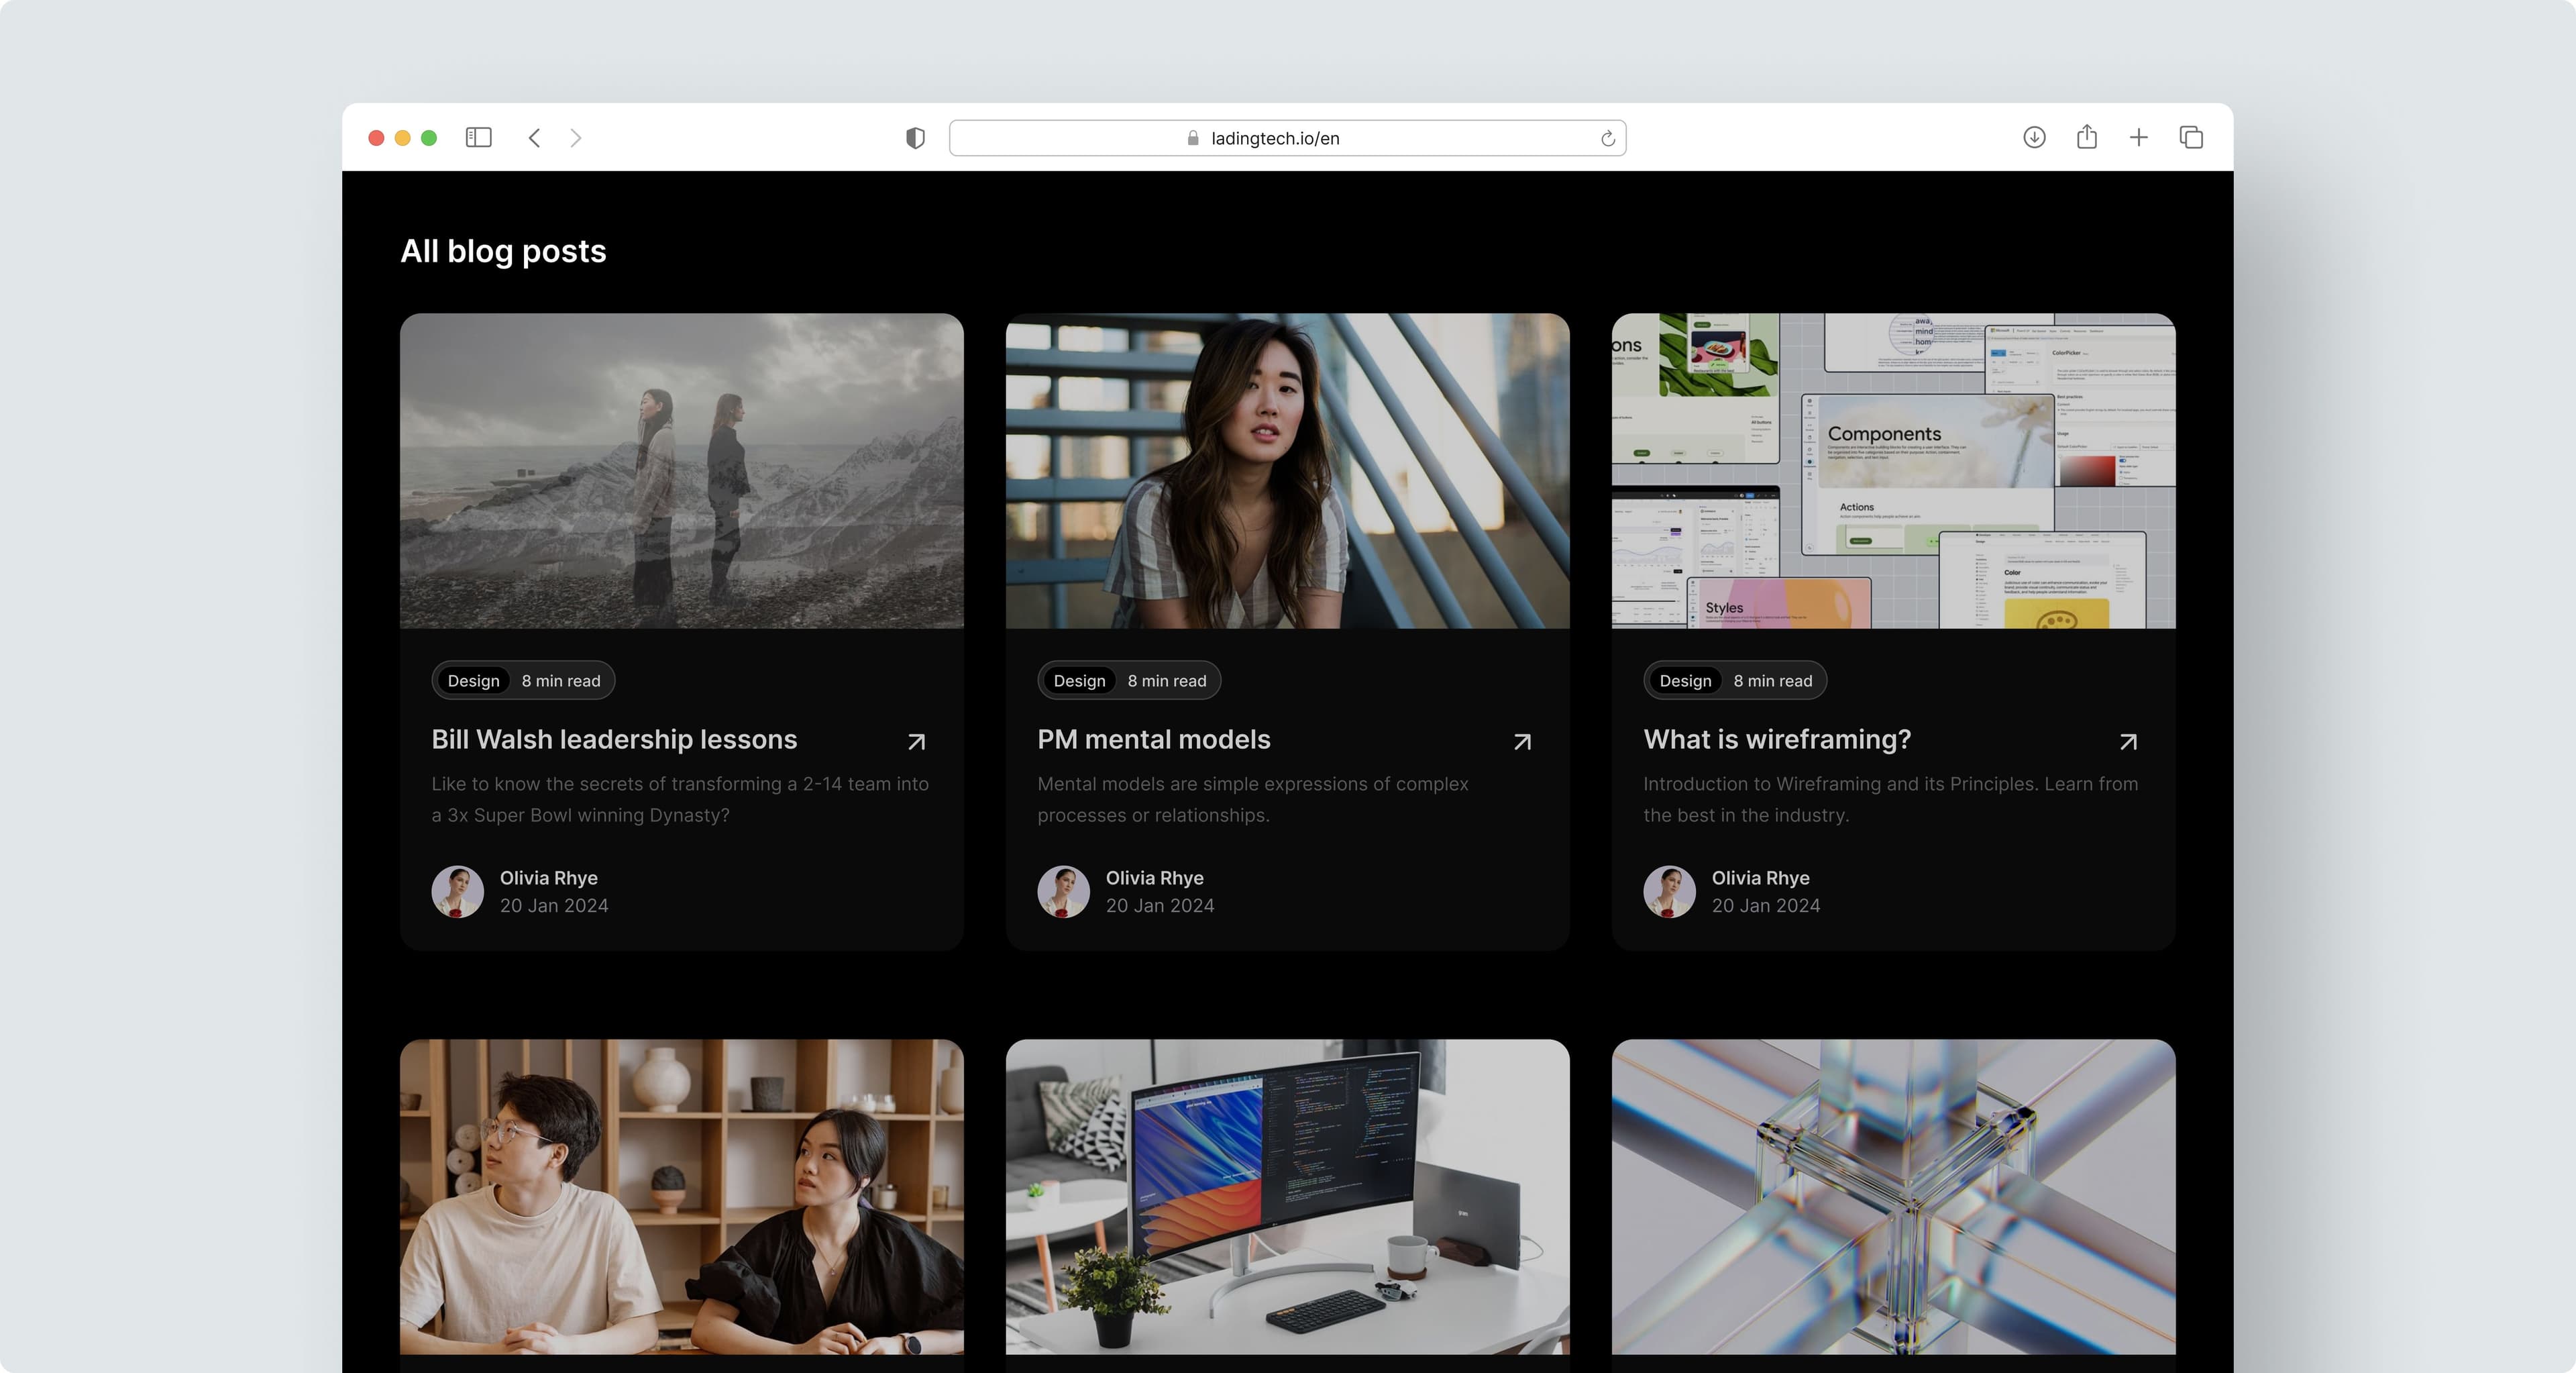Open the PM mental models post title
This screenshot has height=1373, width=2576.
point(1153,739)
